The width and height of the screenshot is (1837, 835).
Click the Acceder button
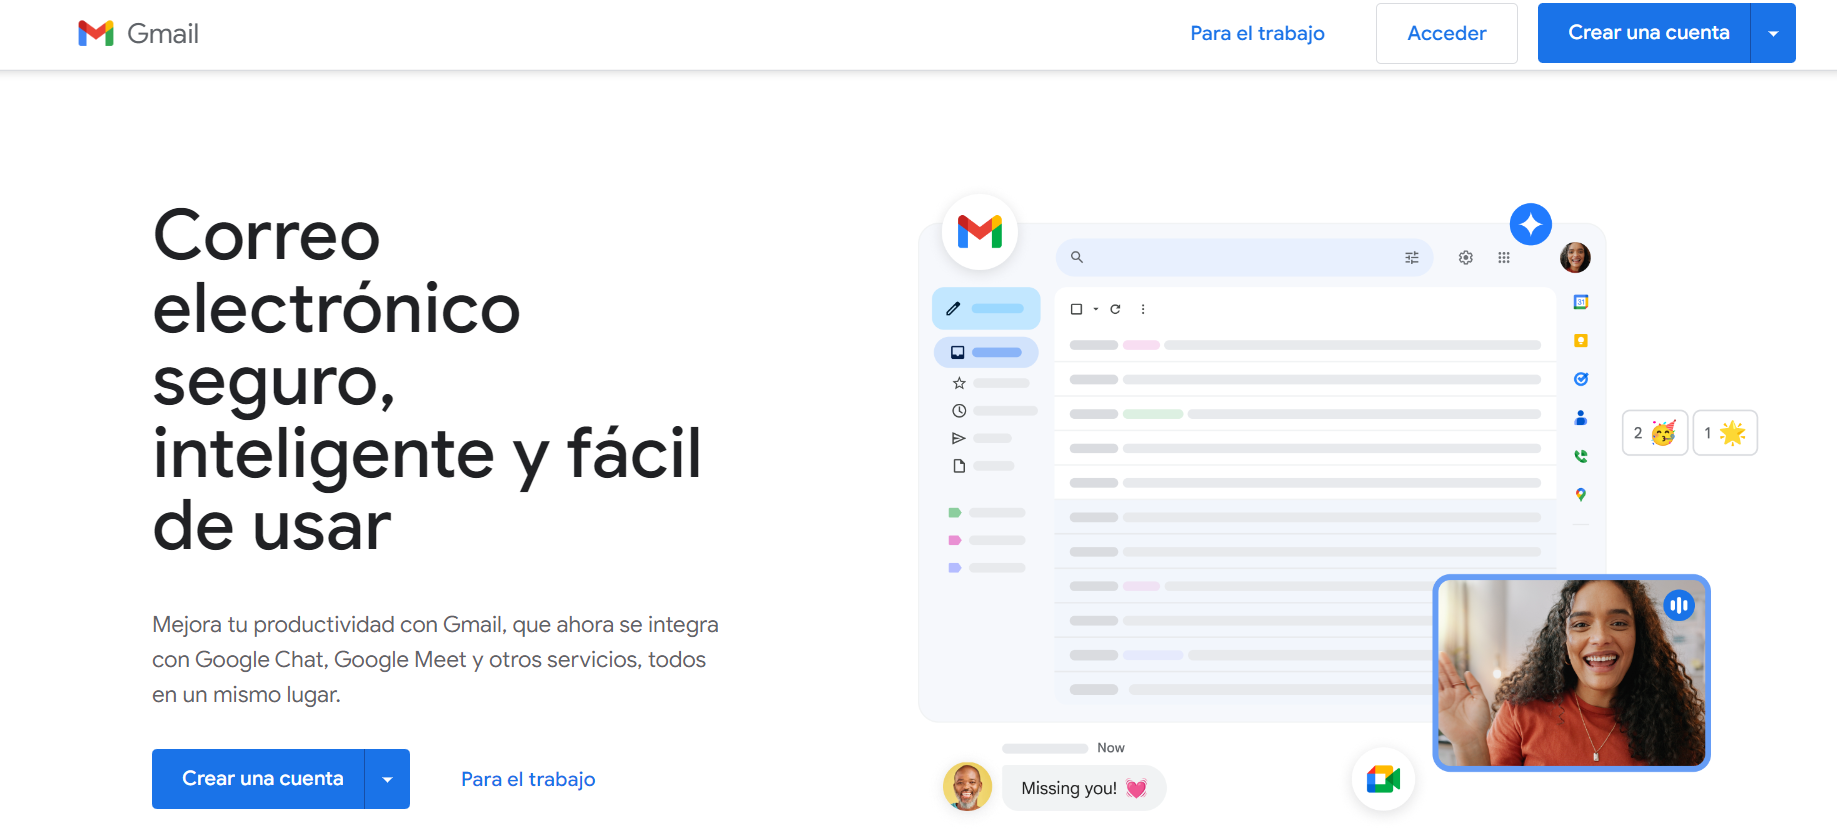1446,33
